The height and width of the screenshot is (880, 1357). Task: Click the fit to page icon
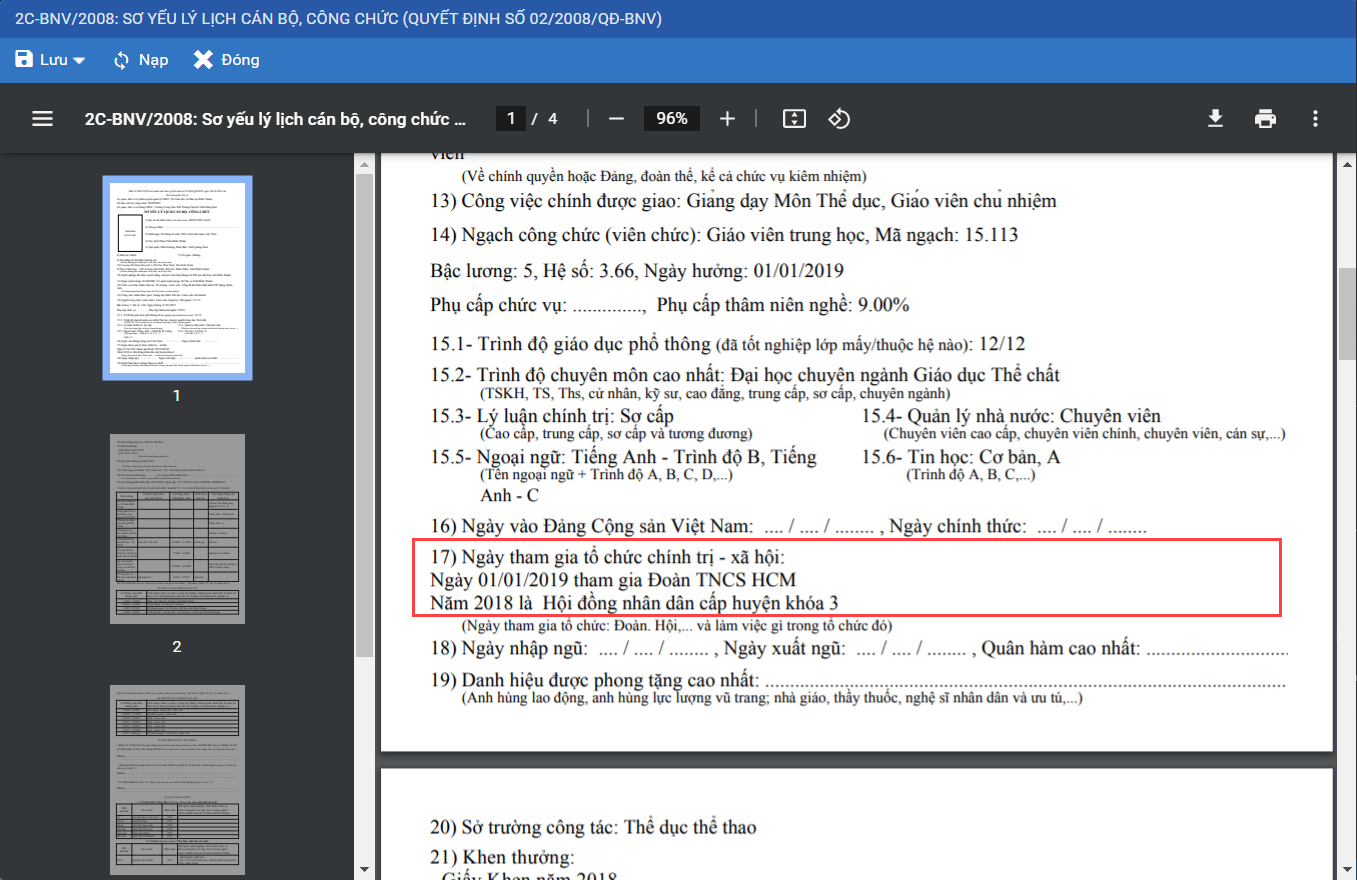(x=793, y=119)
